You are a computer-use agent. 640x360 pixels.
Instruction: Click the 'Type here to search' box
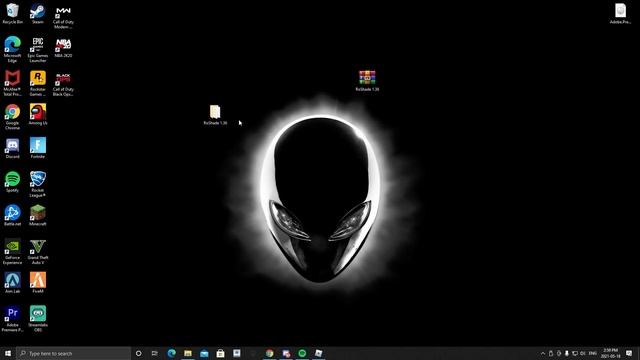click(x=73, y=353)
